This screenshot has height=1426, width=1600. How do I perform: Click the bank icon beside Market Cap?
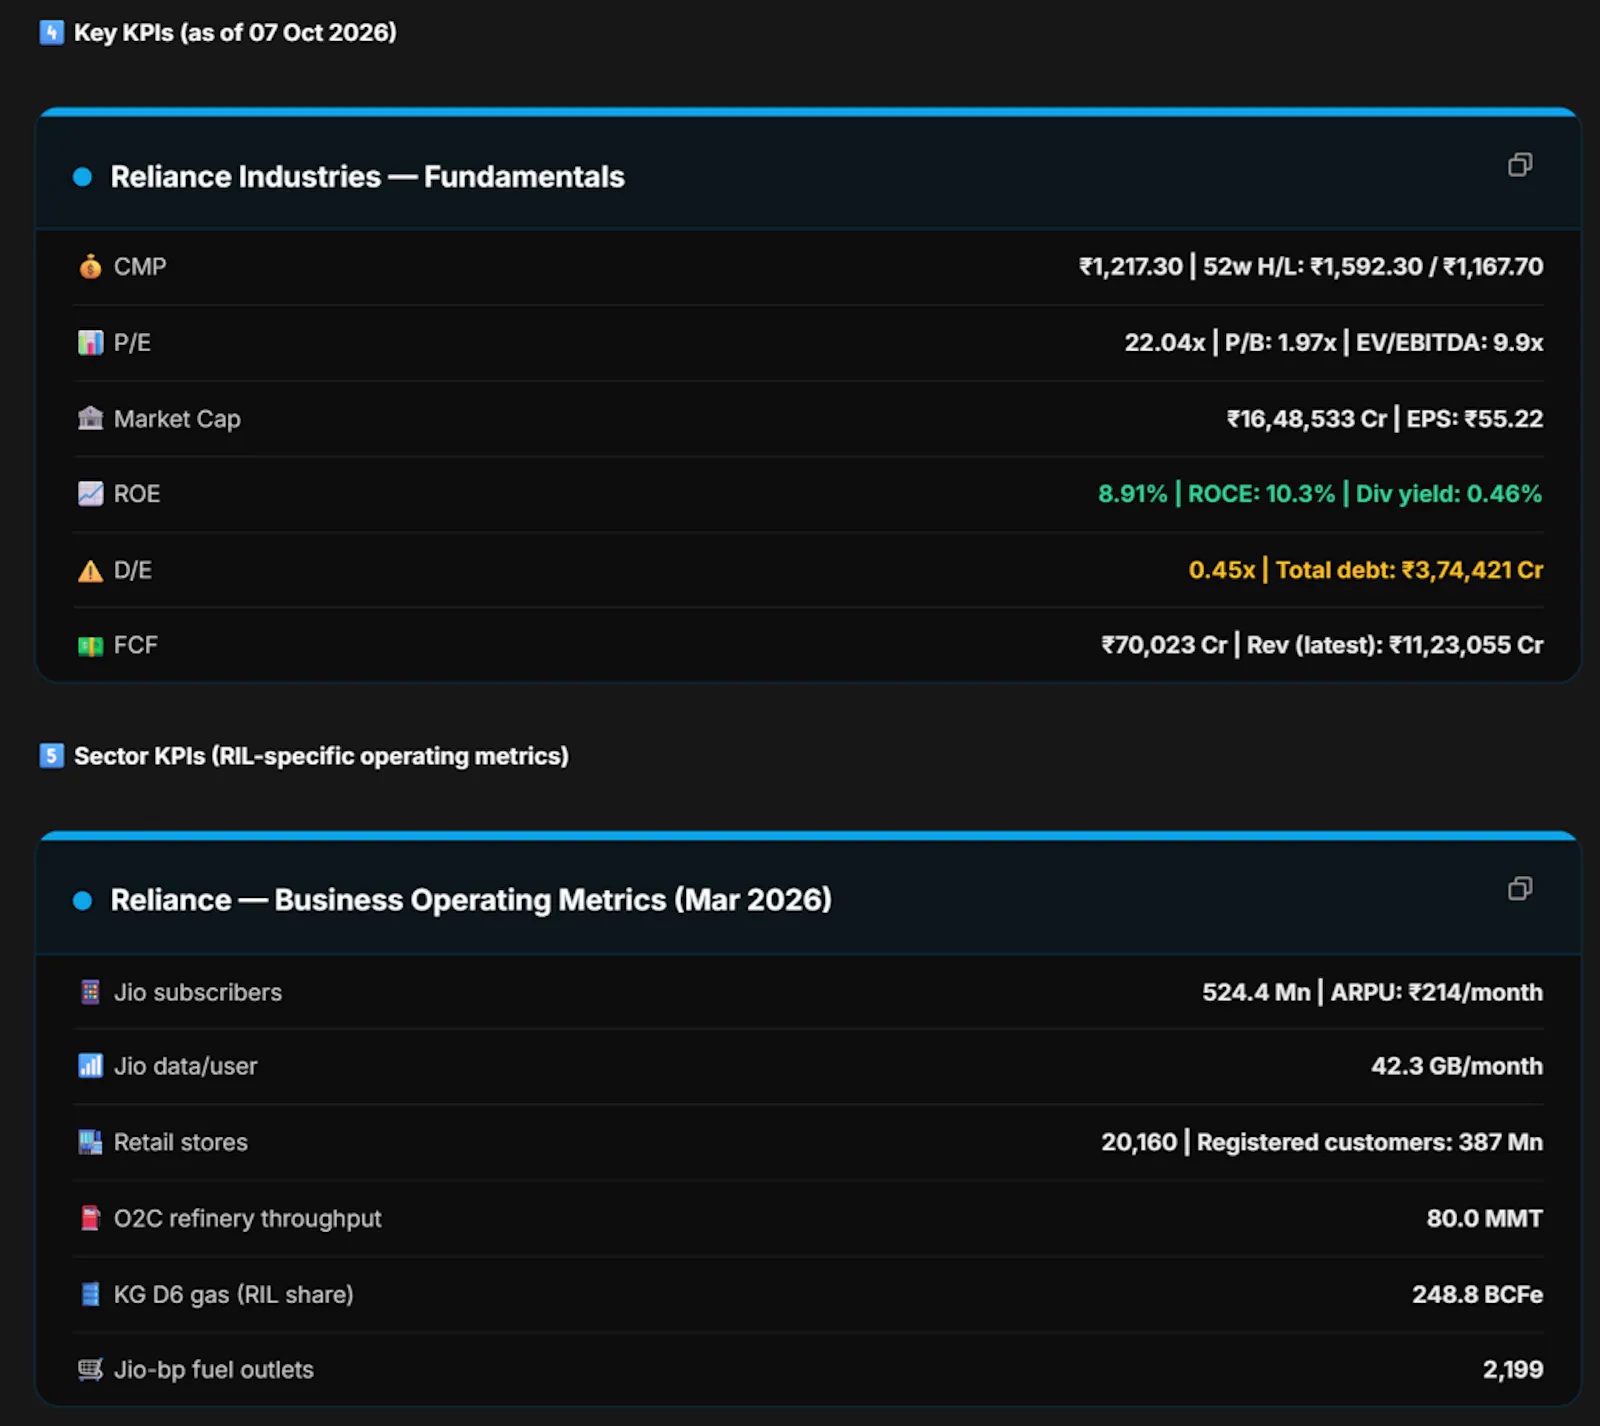tap(90, 418)
